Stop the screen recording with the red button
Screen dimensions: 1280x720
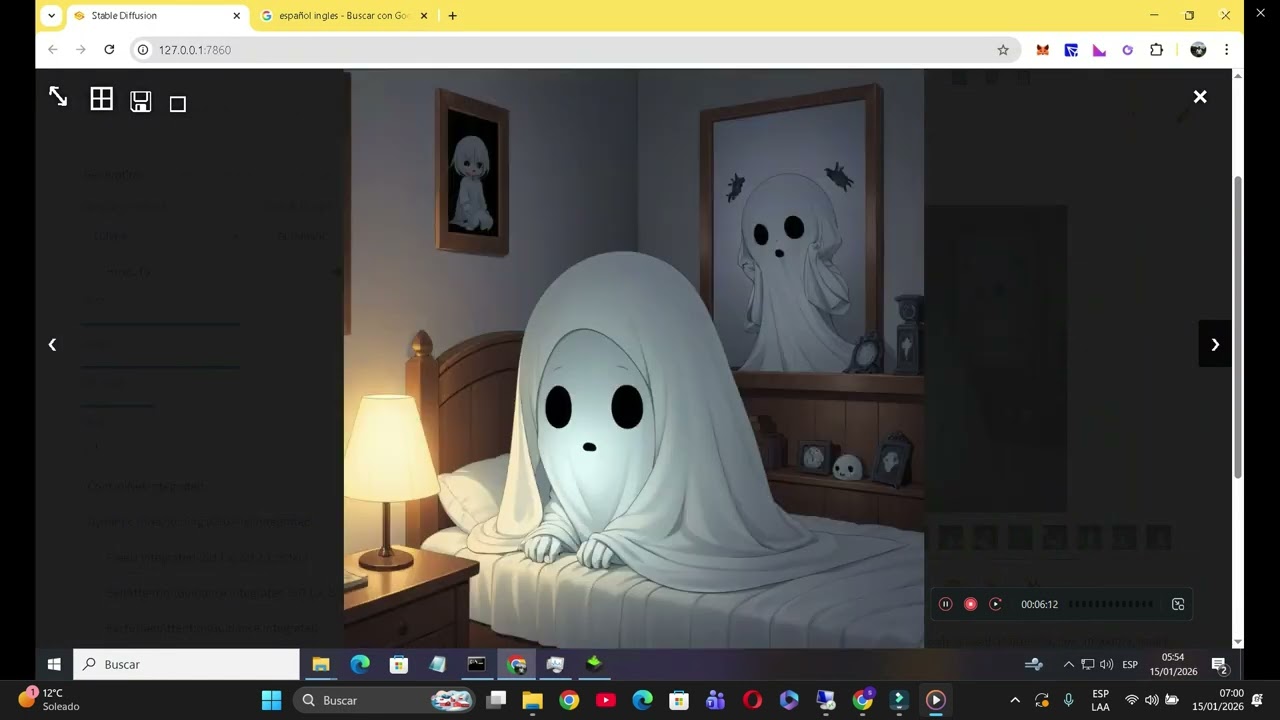pyautogui.click(x=970, y=604)
